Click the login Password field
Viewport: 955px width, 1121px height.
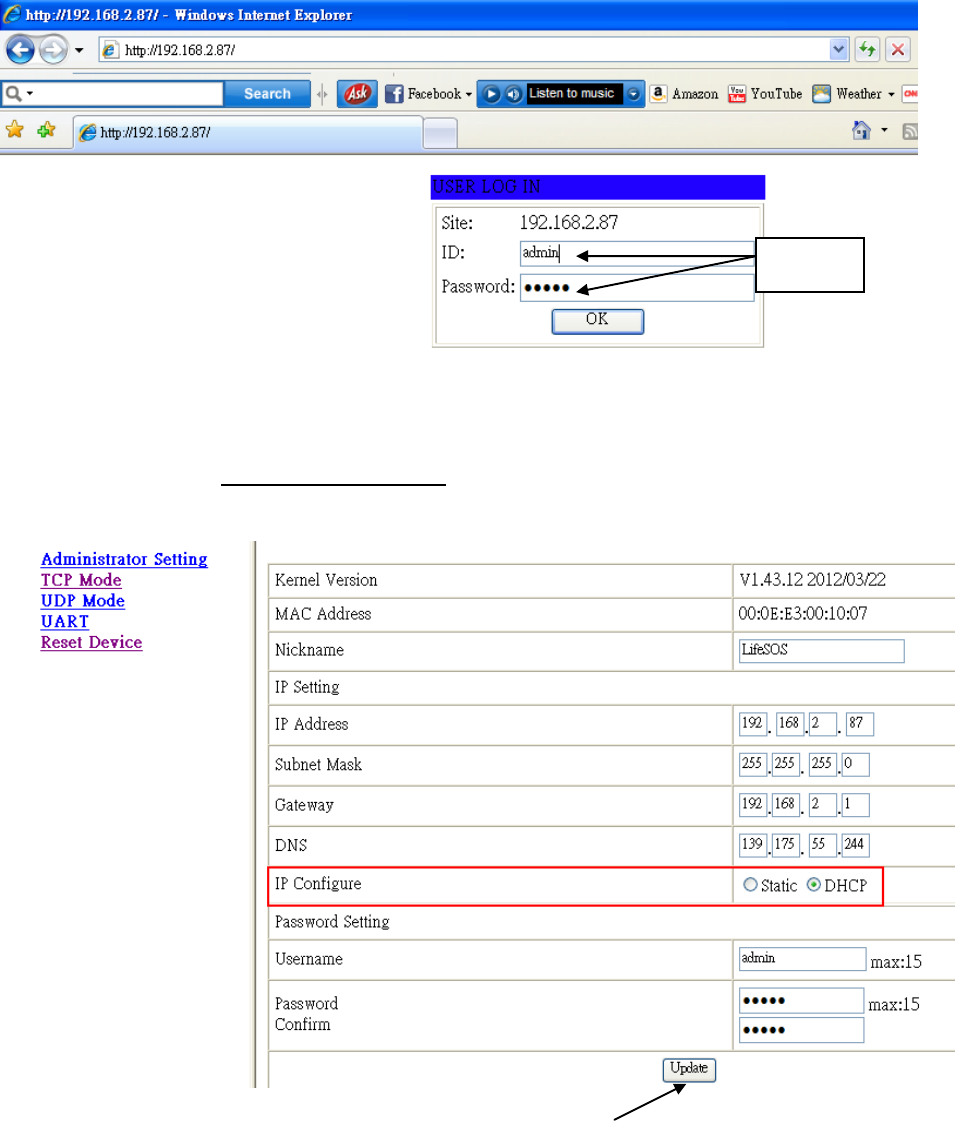point(637,288)
